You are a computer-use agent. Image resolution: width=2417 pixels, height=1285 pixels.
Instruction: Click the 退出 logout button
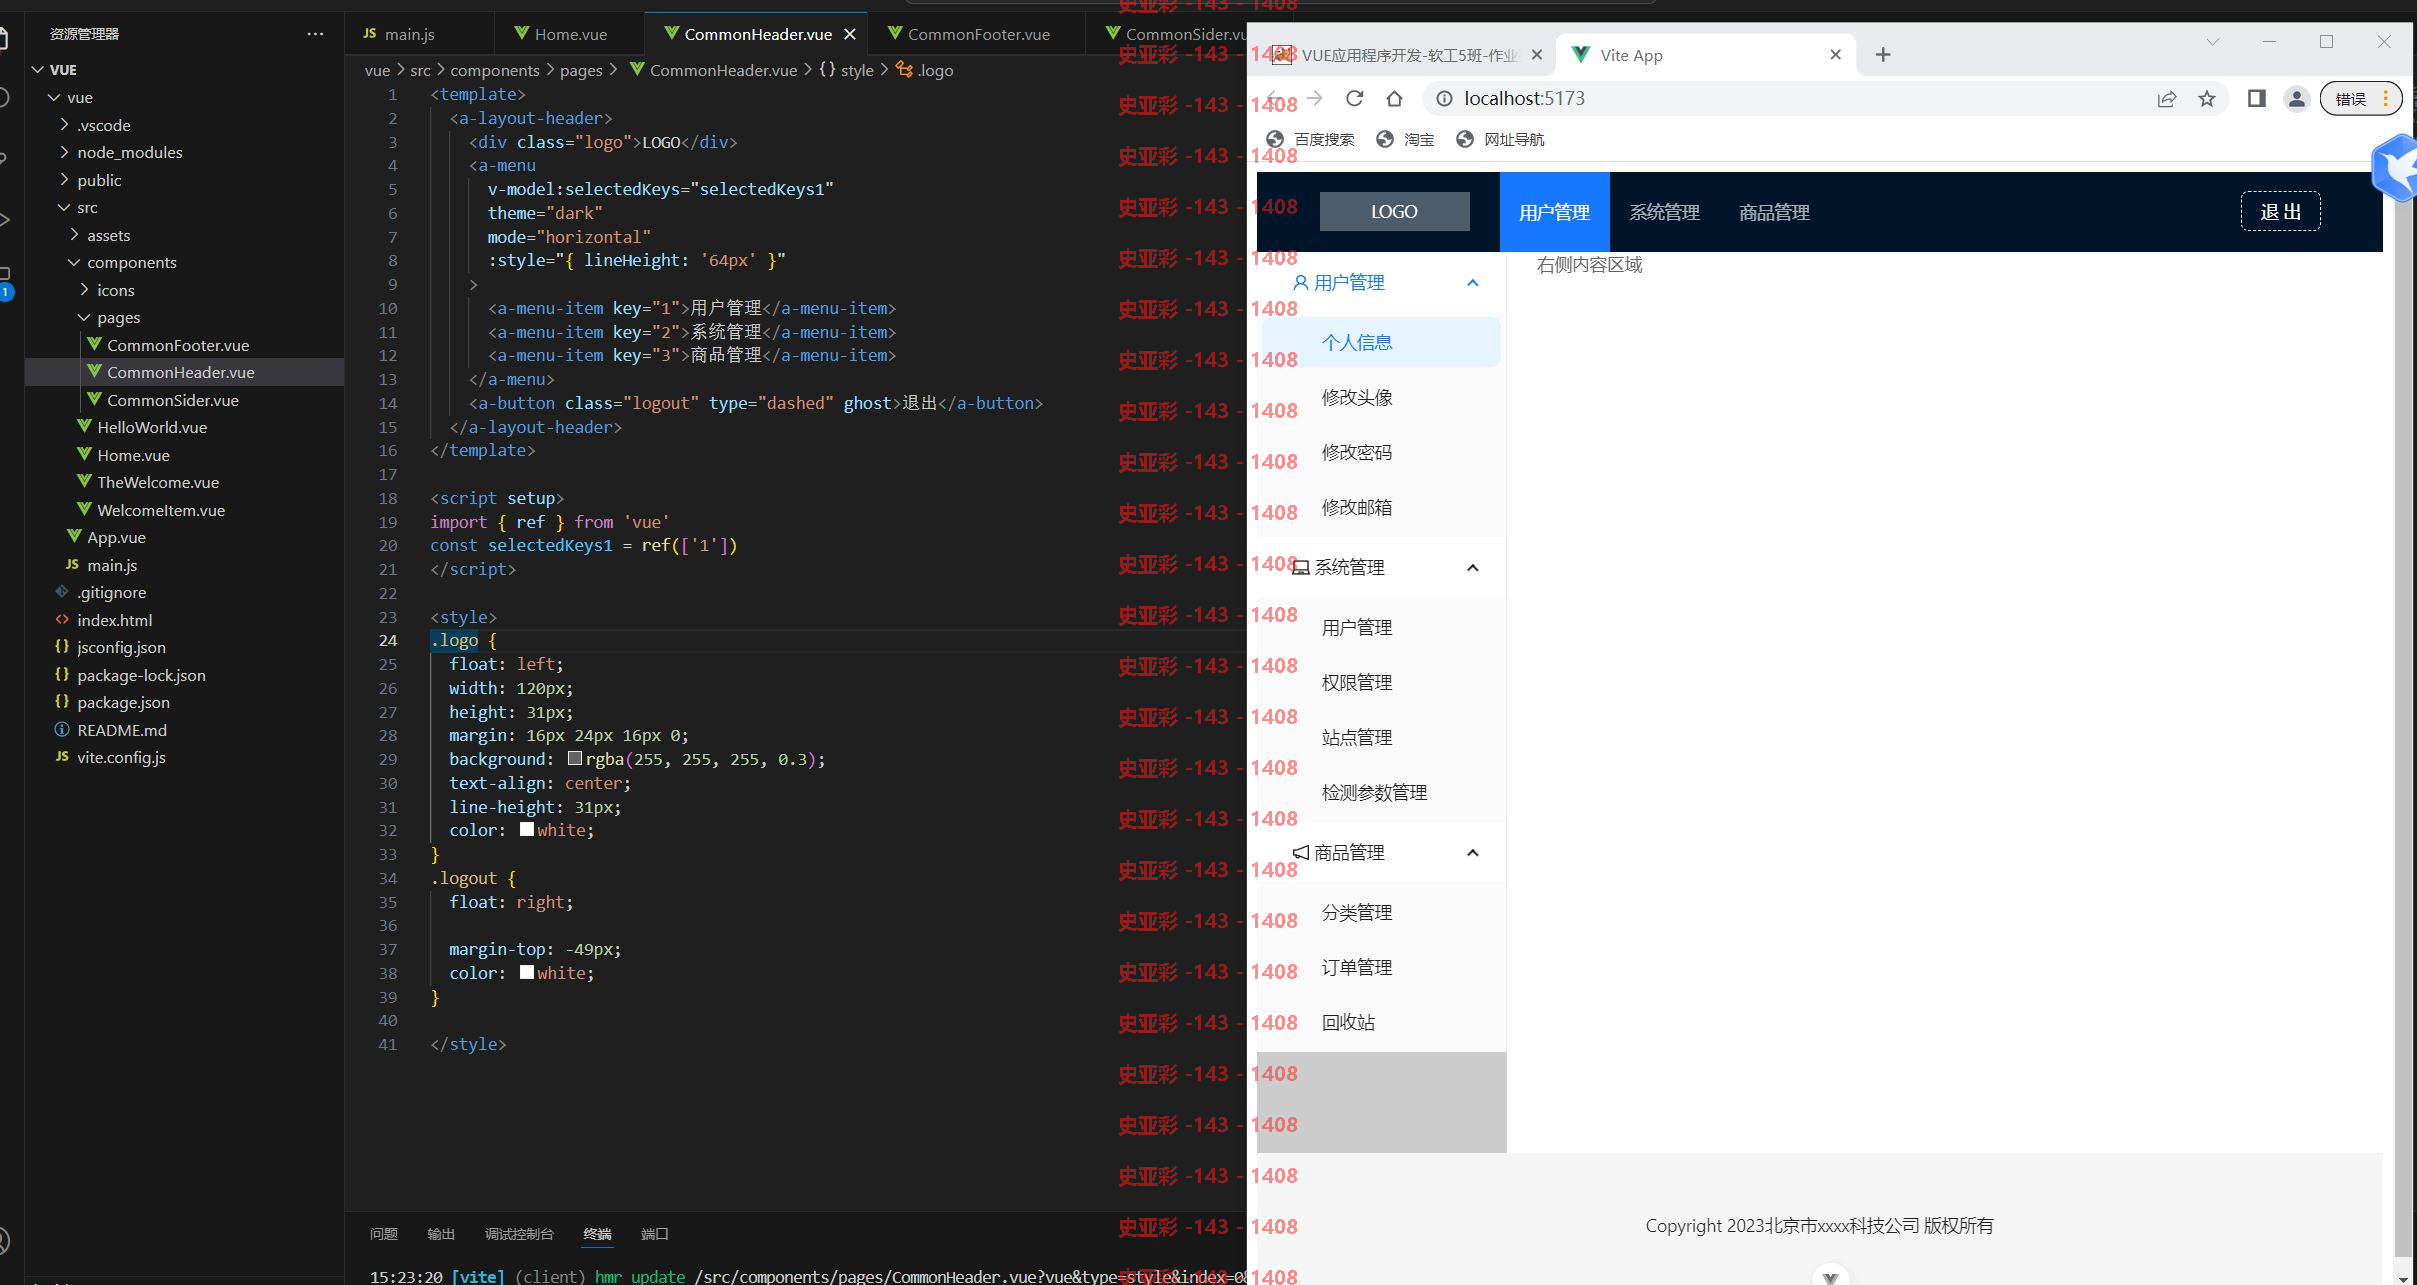click(2280, 212)
